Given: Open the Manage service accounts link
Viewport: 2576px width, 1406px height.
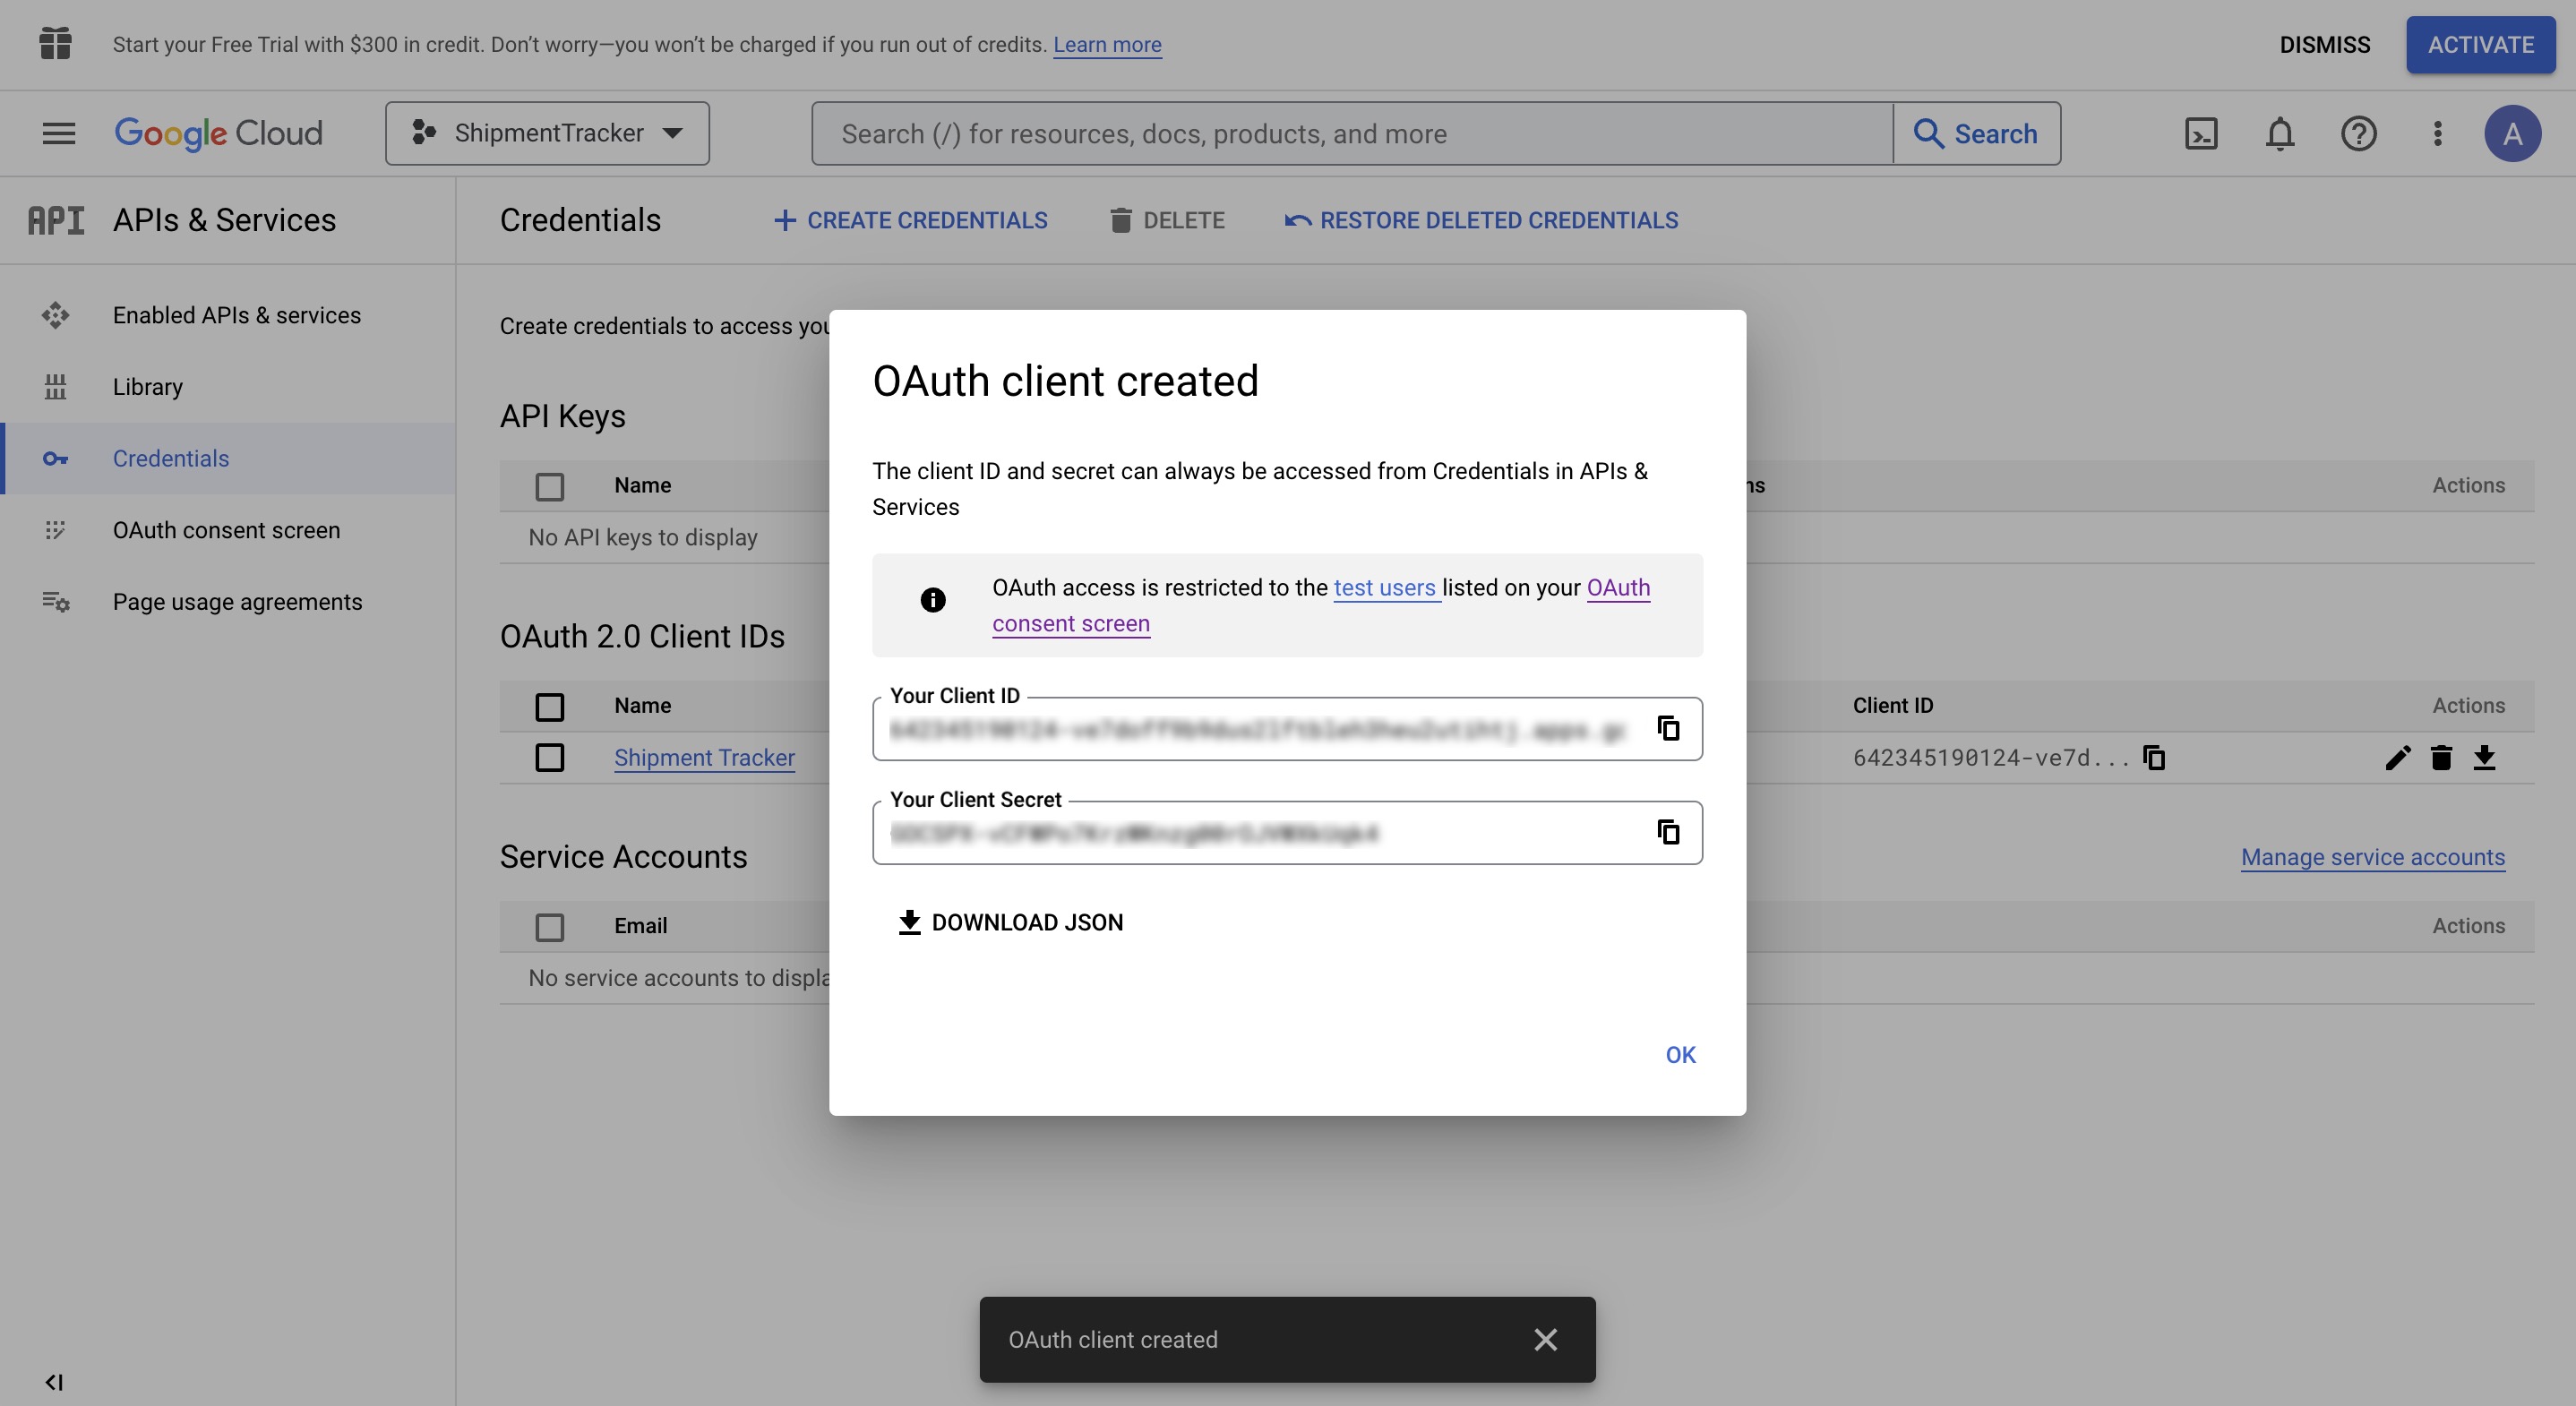Looking at the screenshot, I should [x=2372, y=857].
